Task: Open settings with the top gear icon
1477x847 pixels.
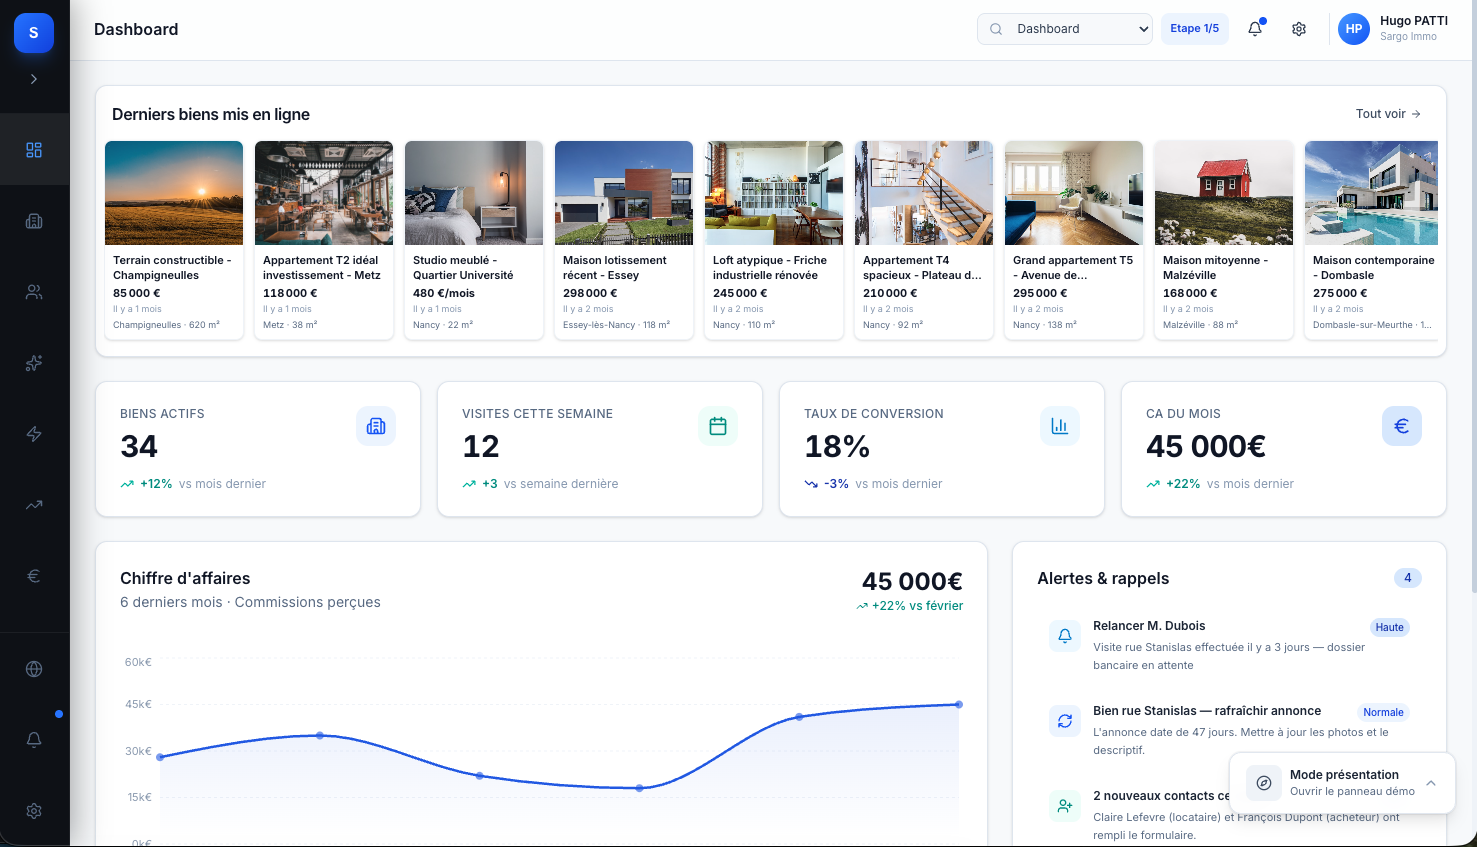Action: pos(1298,29)
